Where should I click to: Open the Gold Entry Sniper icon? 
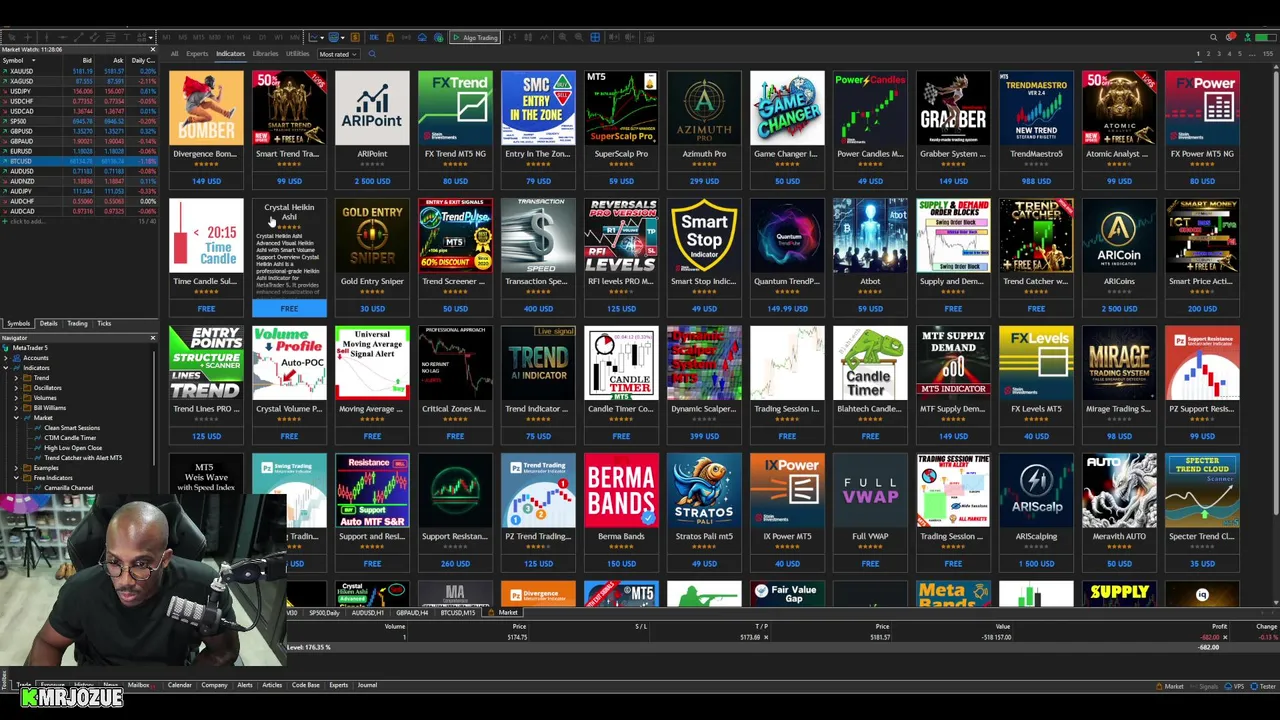click(372, 236)
